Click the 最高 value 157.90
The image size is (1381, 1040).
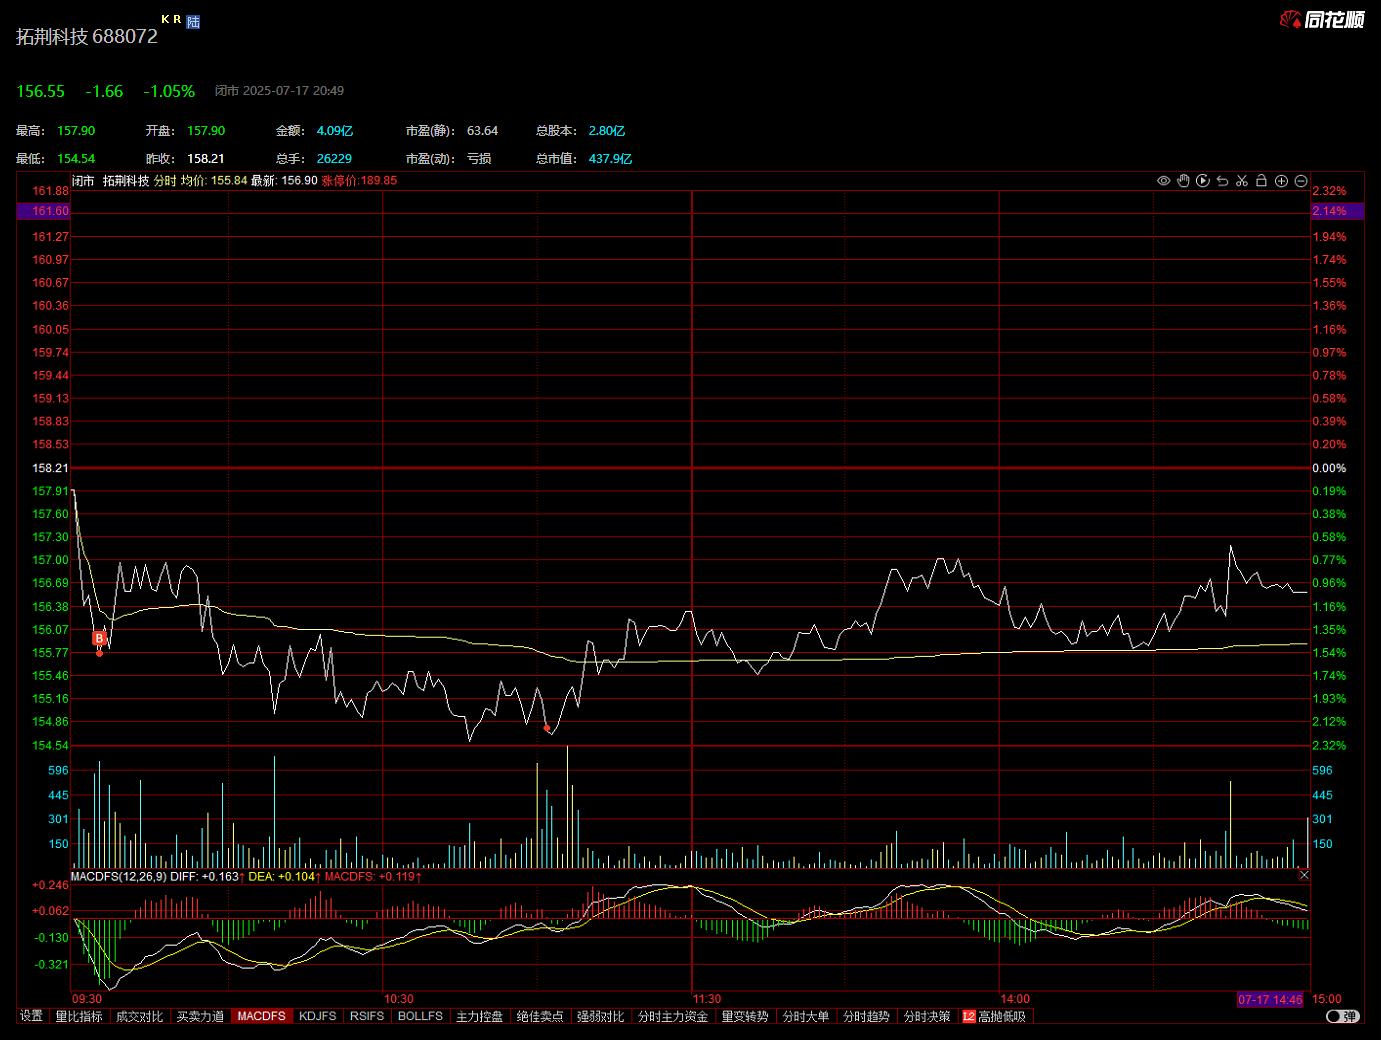pyautogui.click(x=76, y=130)
